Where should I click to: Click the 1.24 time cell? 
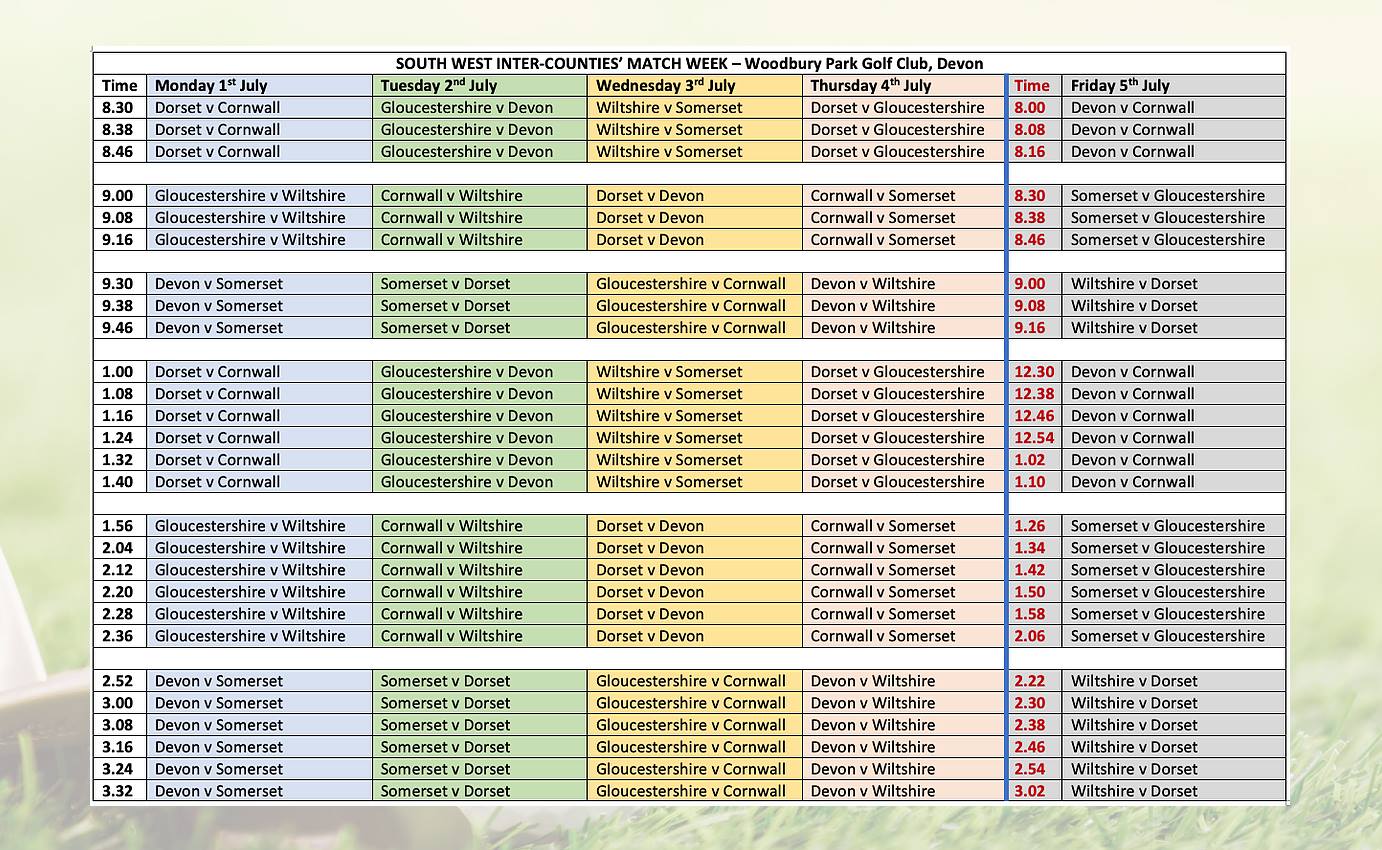pos(120,437)
